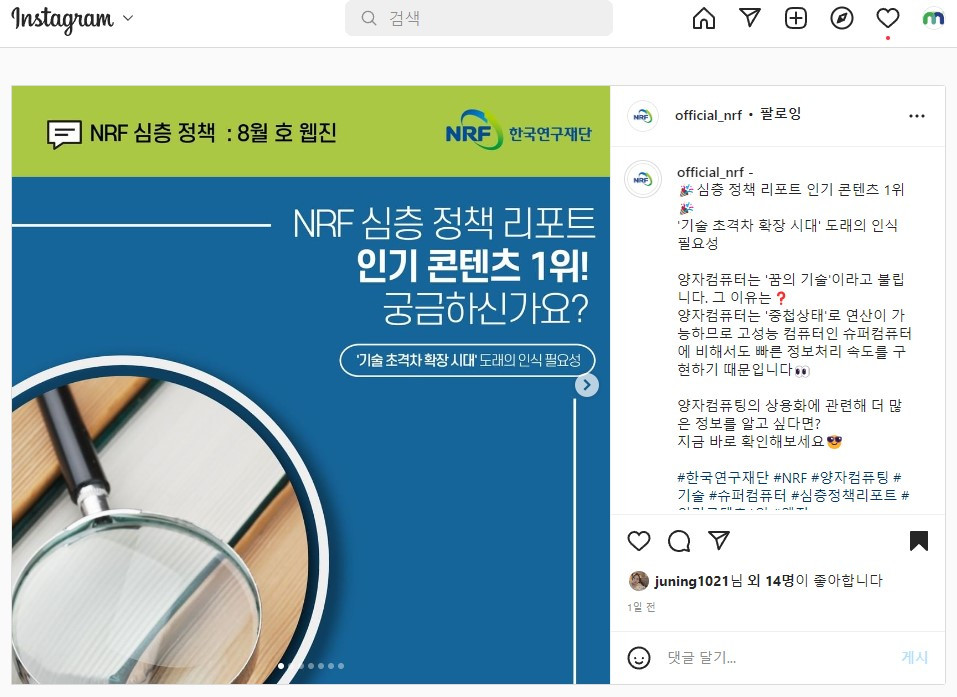Screen dimensions: 957x697
Task: Open the profile avatar in top bar
Action: click(933, 18)
